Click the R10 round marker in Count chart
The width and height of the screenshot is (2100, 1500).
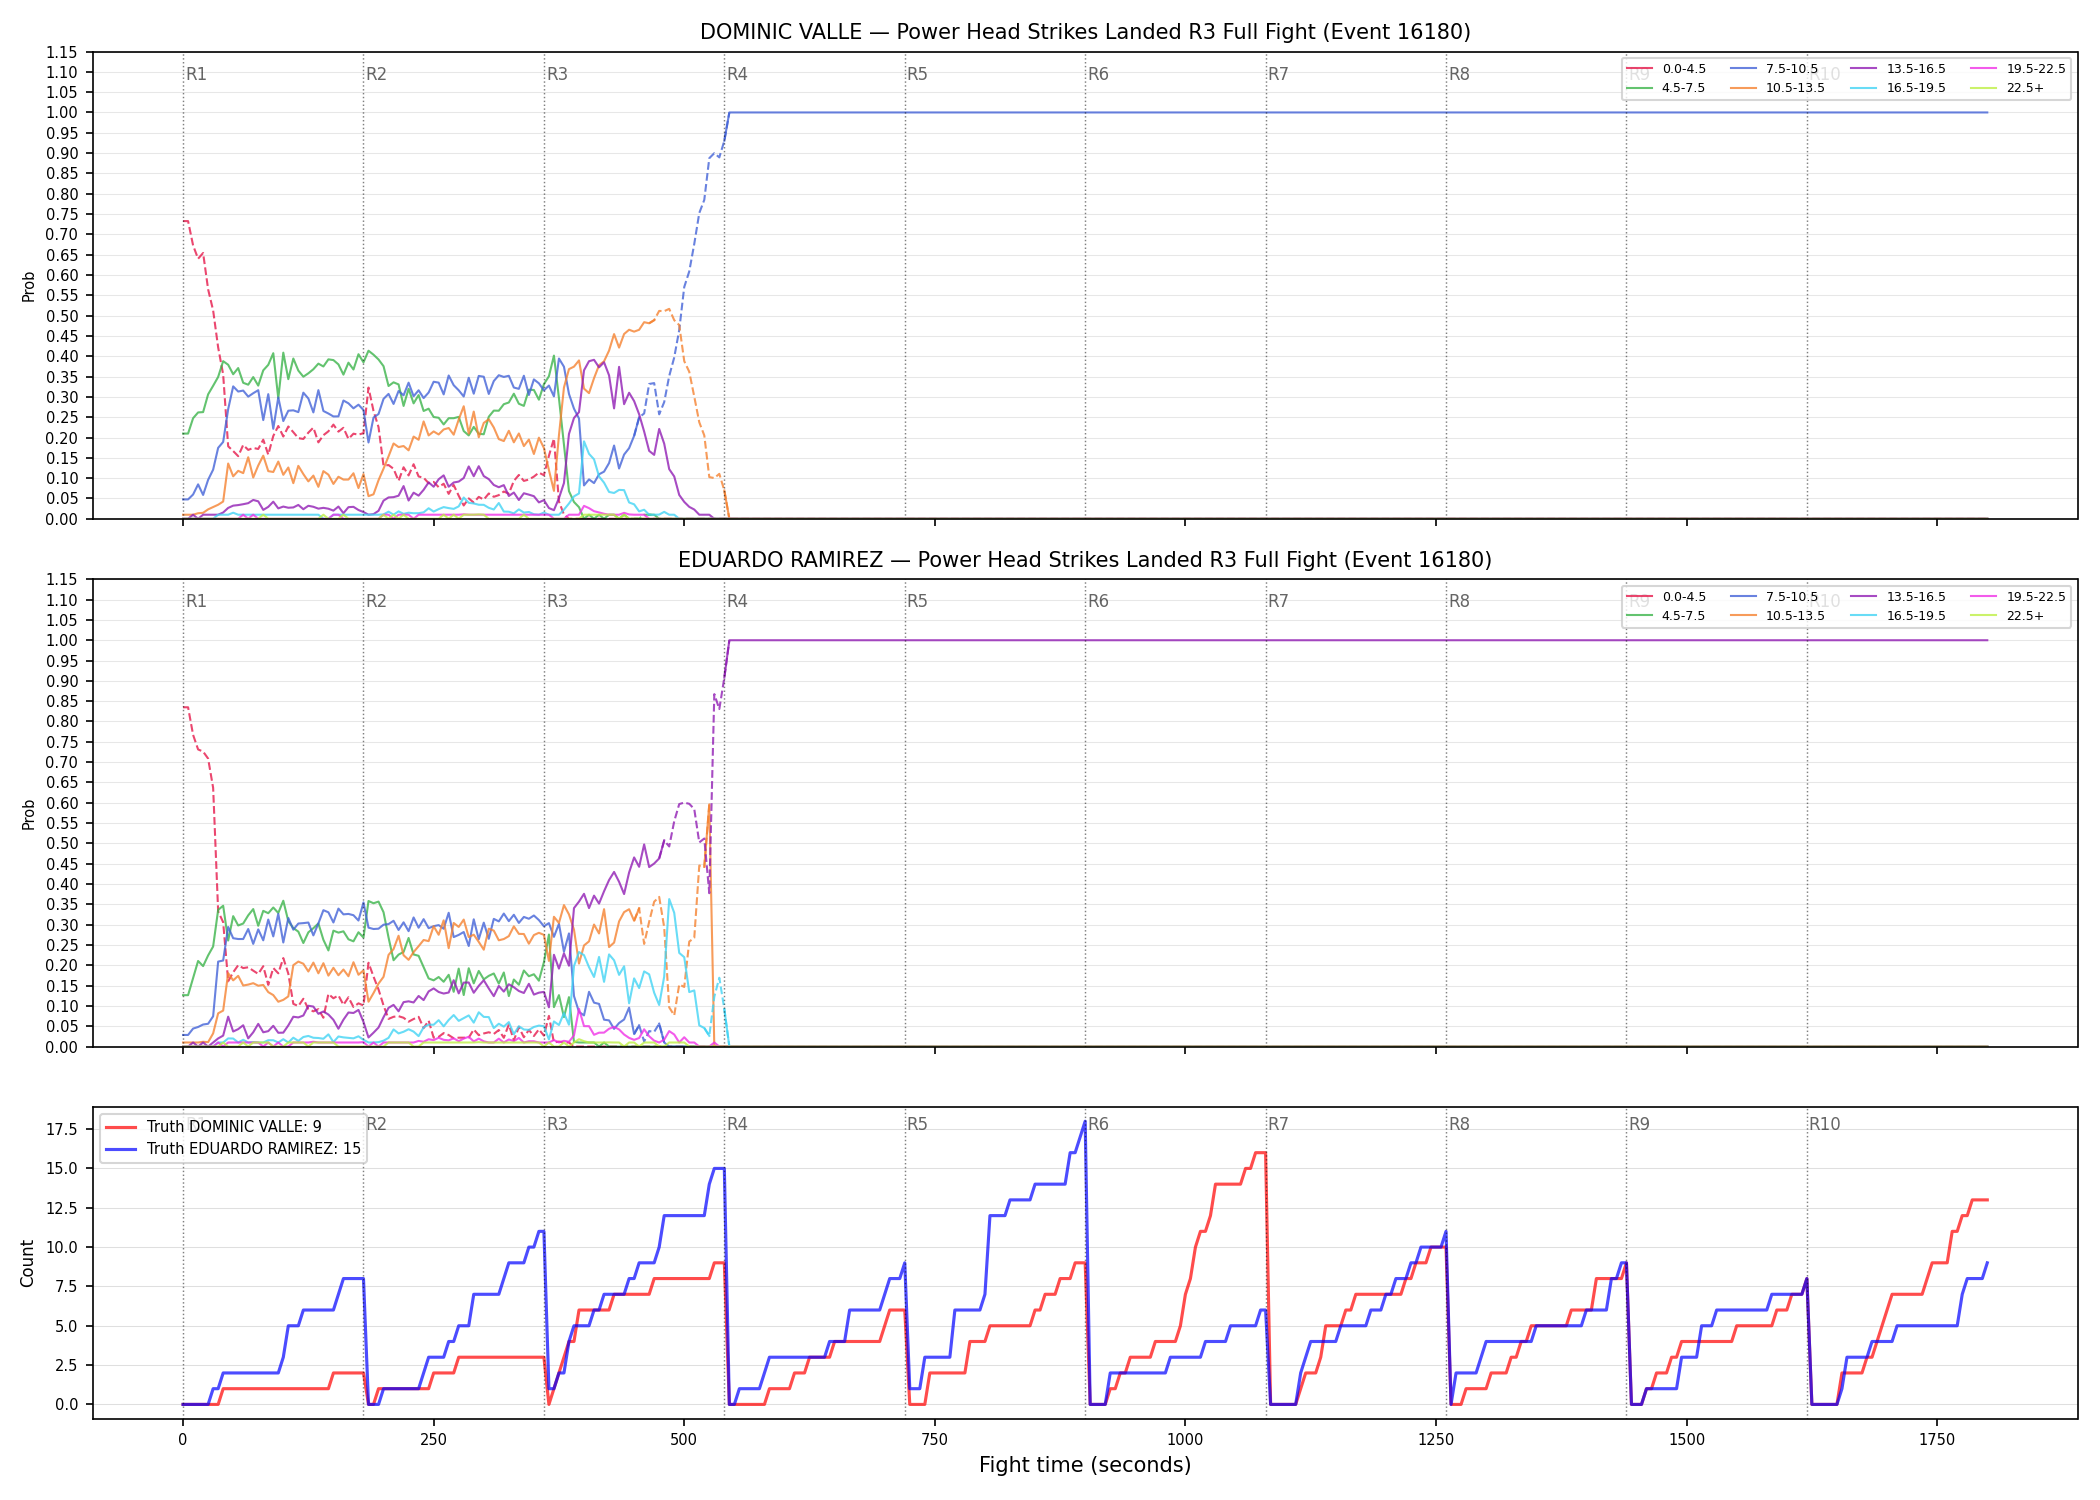point(1824,1124)
